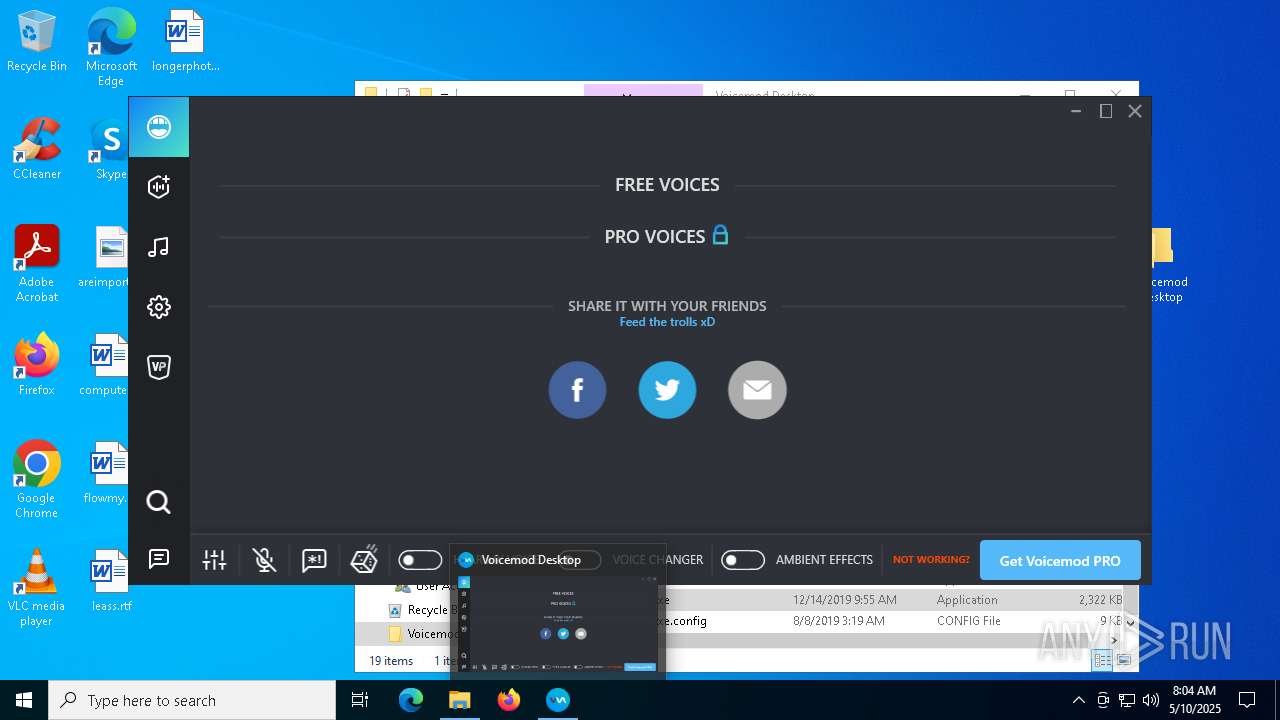1280x720 pixels.
Task: Click the Get Voicemod PRO button
Action: coord(1060,560)
